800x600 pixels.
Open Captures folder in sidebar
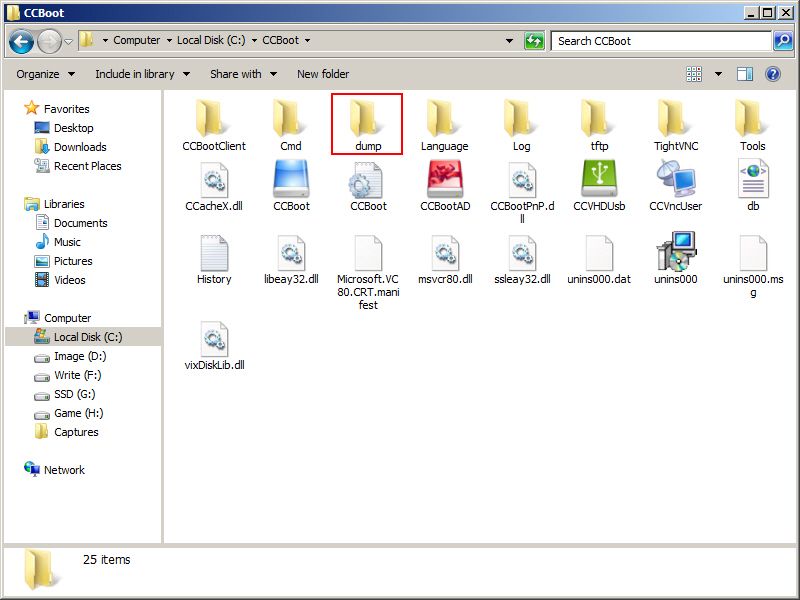coord(66,432)
